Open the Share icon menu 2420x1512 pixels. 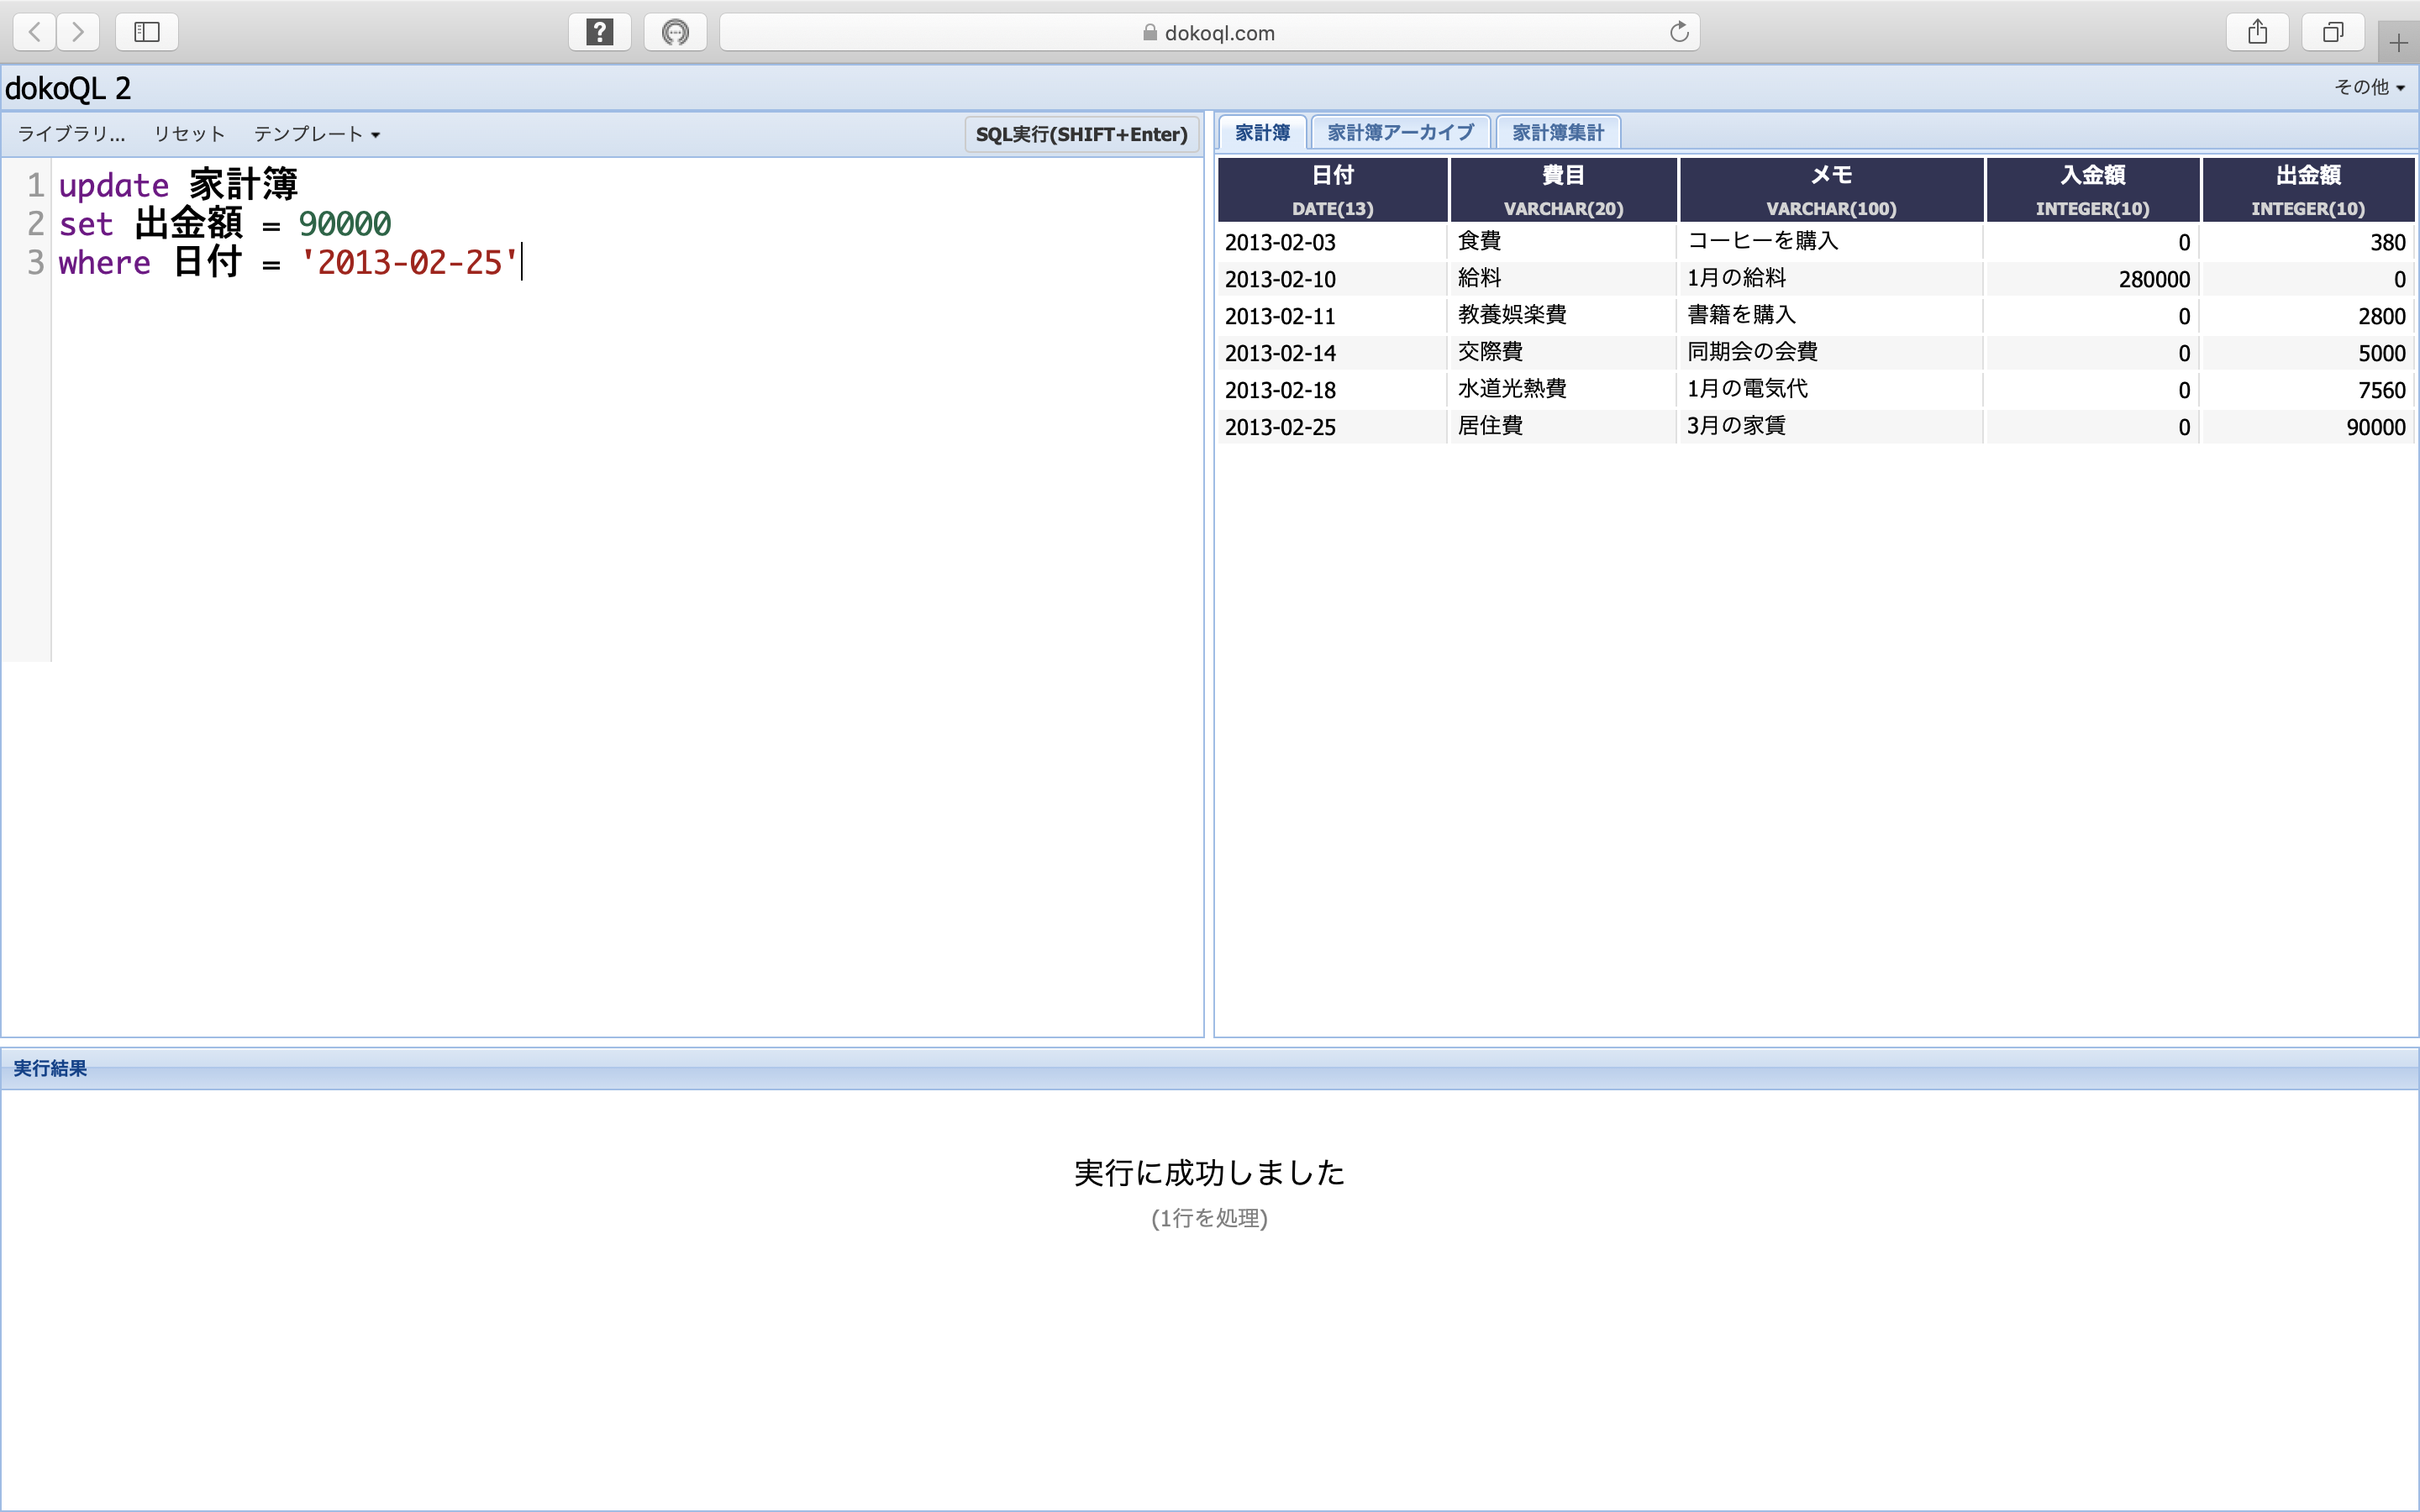point(2257,32)
